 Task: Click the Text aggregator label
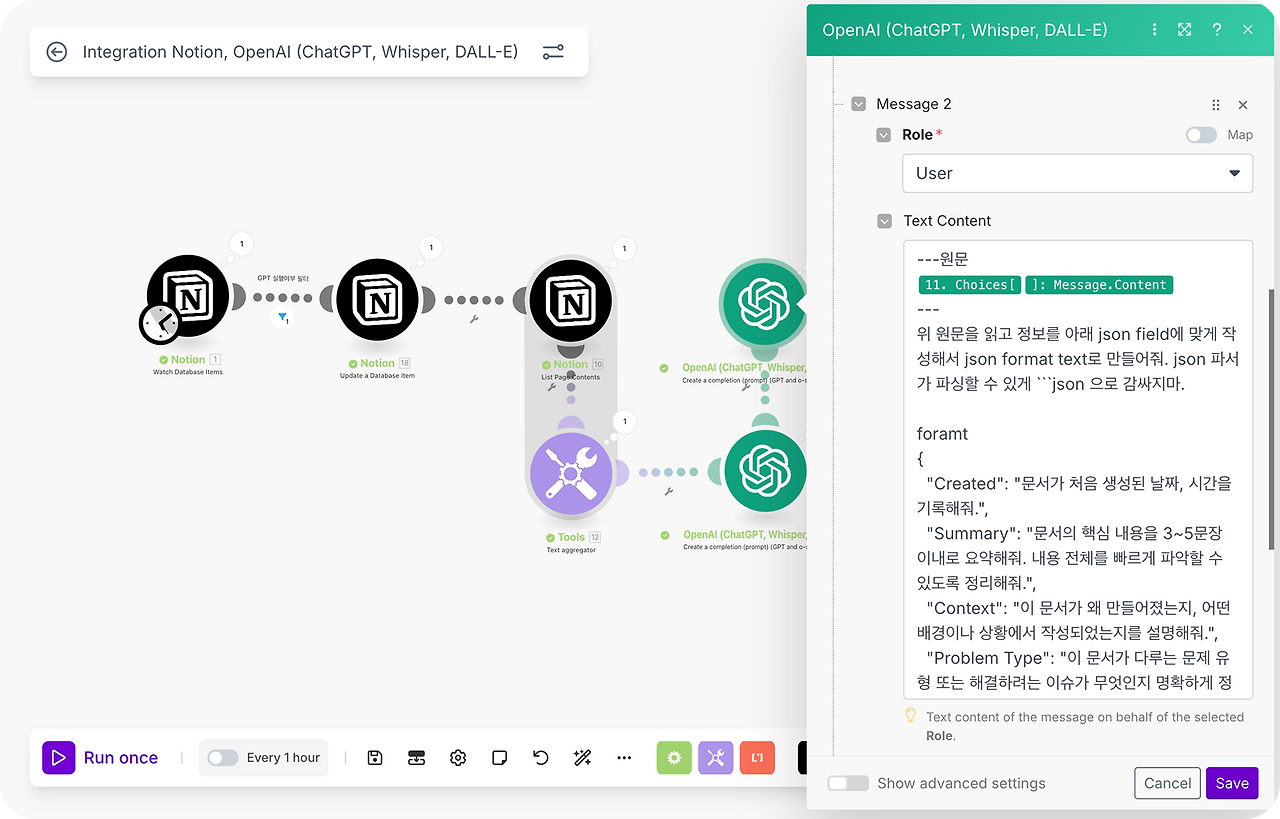(571, 550)
